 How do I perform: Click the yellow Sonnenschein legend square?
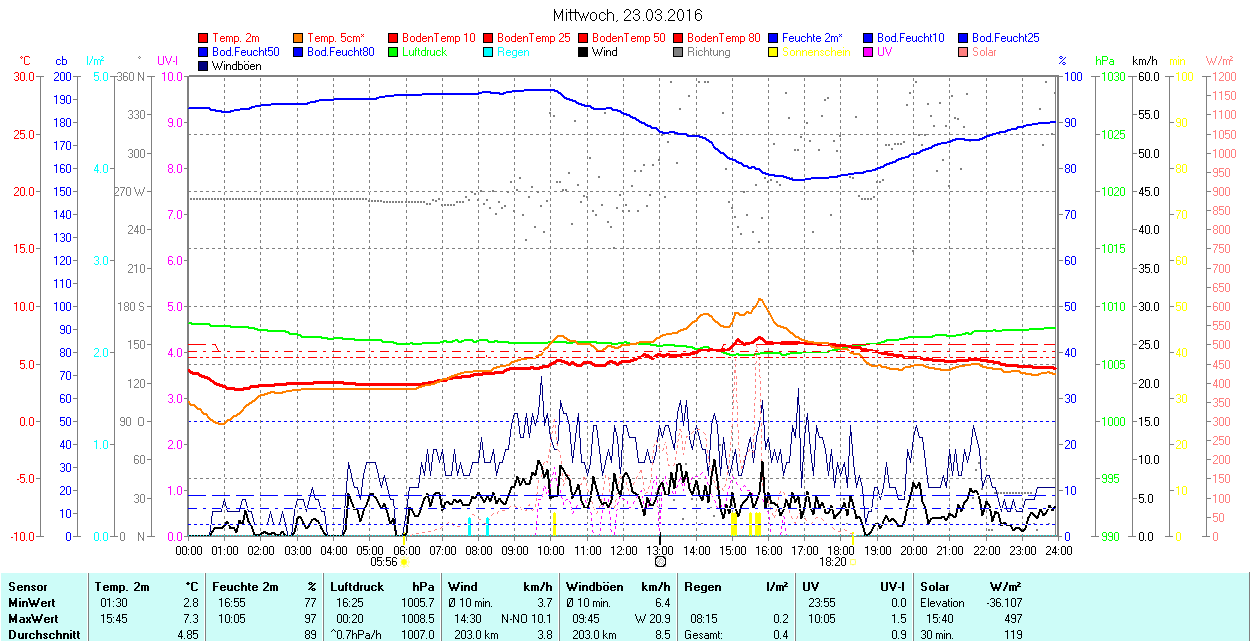(x=773, y=52)
